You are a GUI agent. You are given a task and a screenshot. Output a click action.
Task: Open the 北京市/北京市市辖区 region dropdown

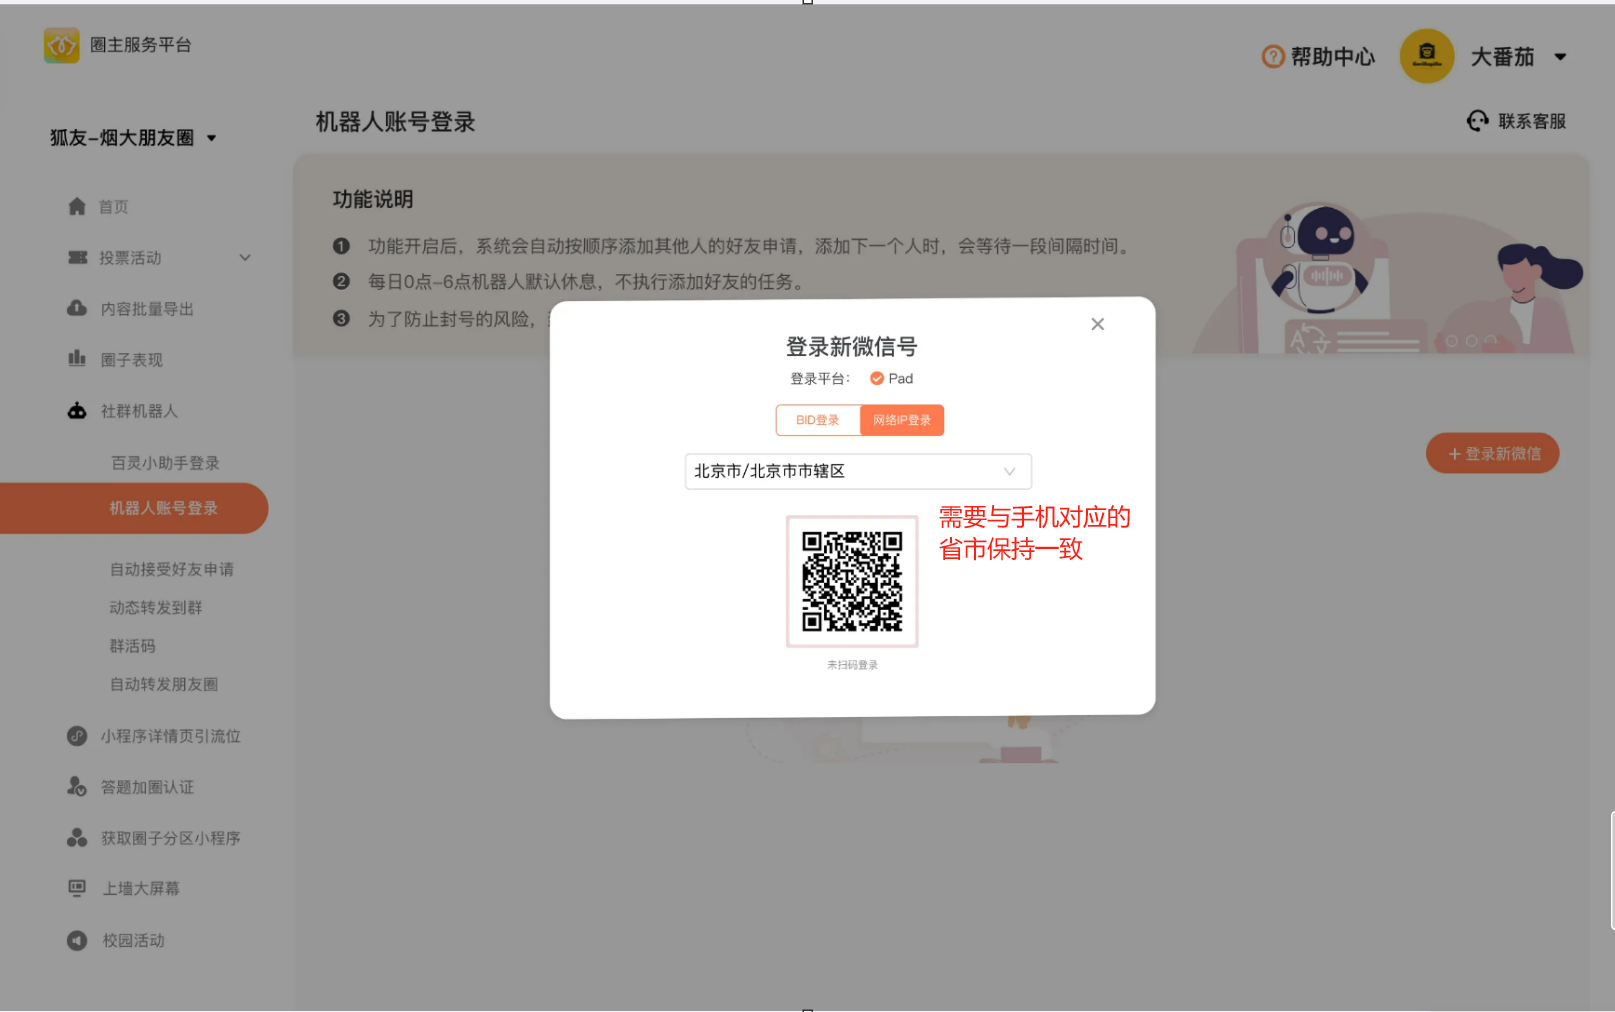coord(858,471)
